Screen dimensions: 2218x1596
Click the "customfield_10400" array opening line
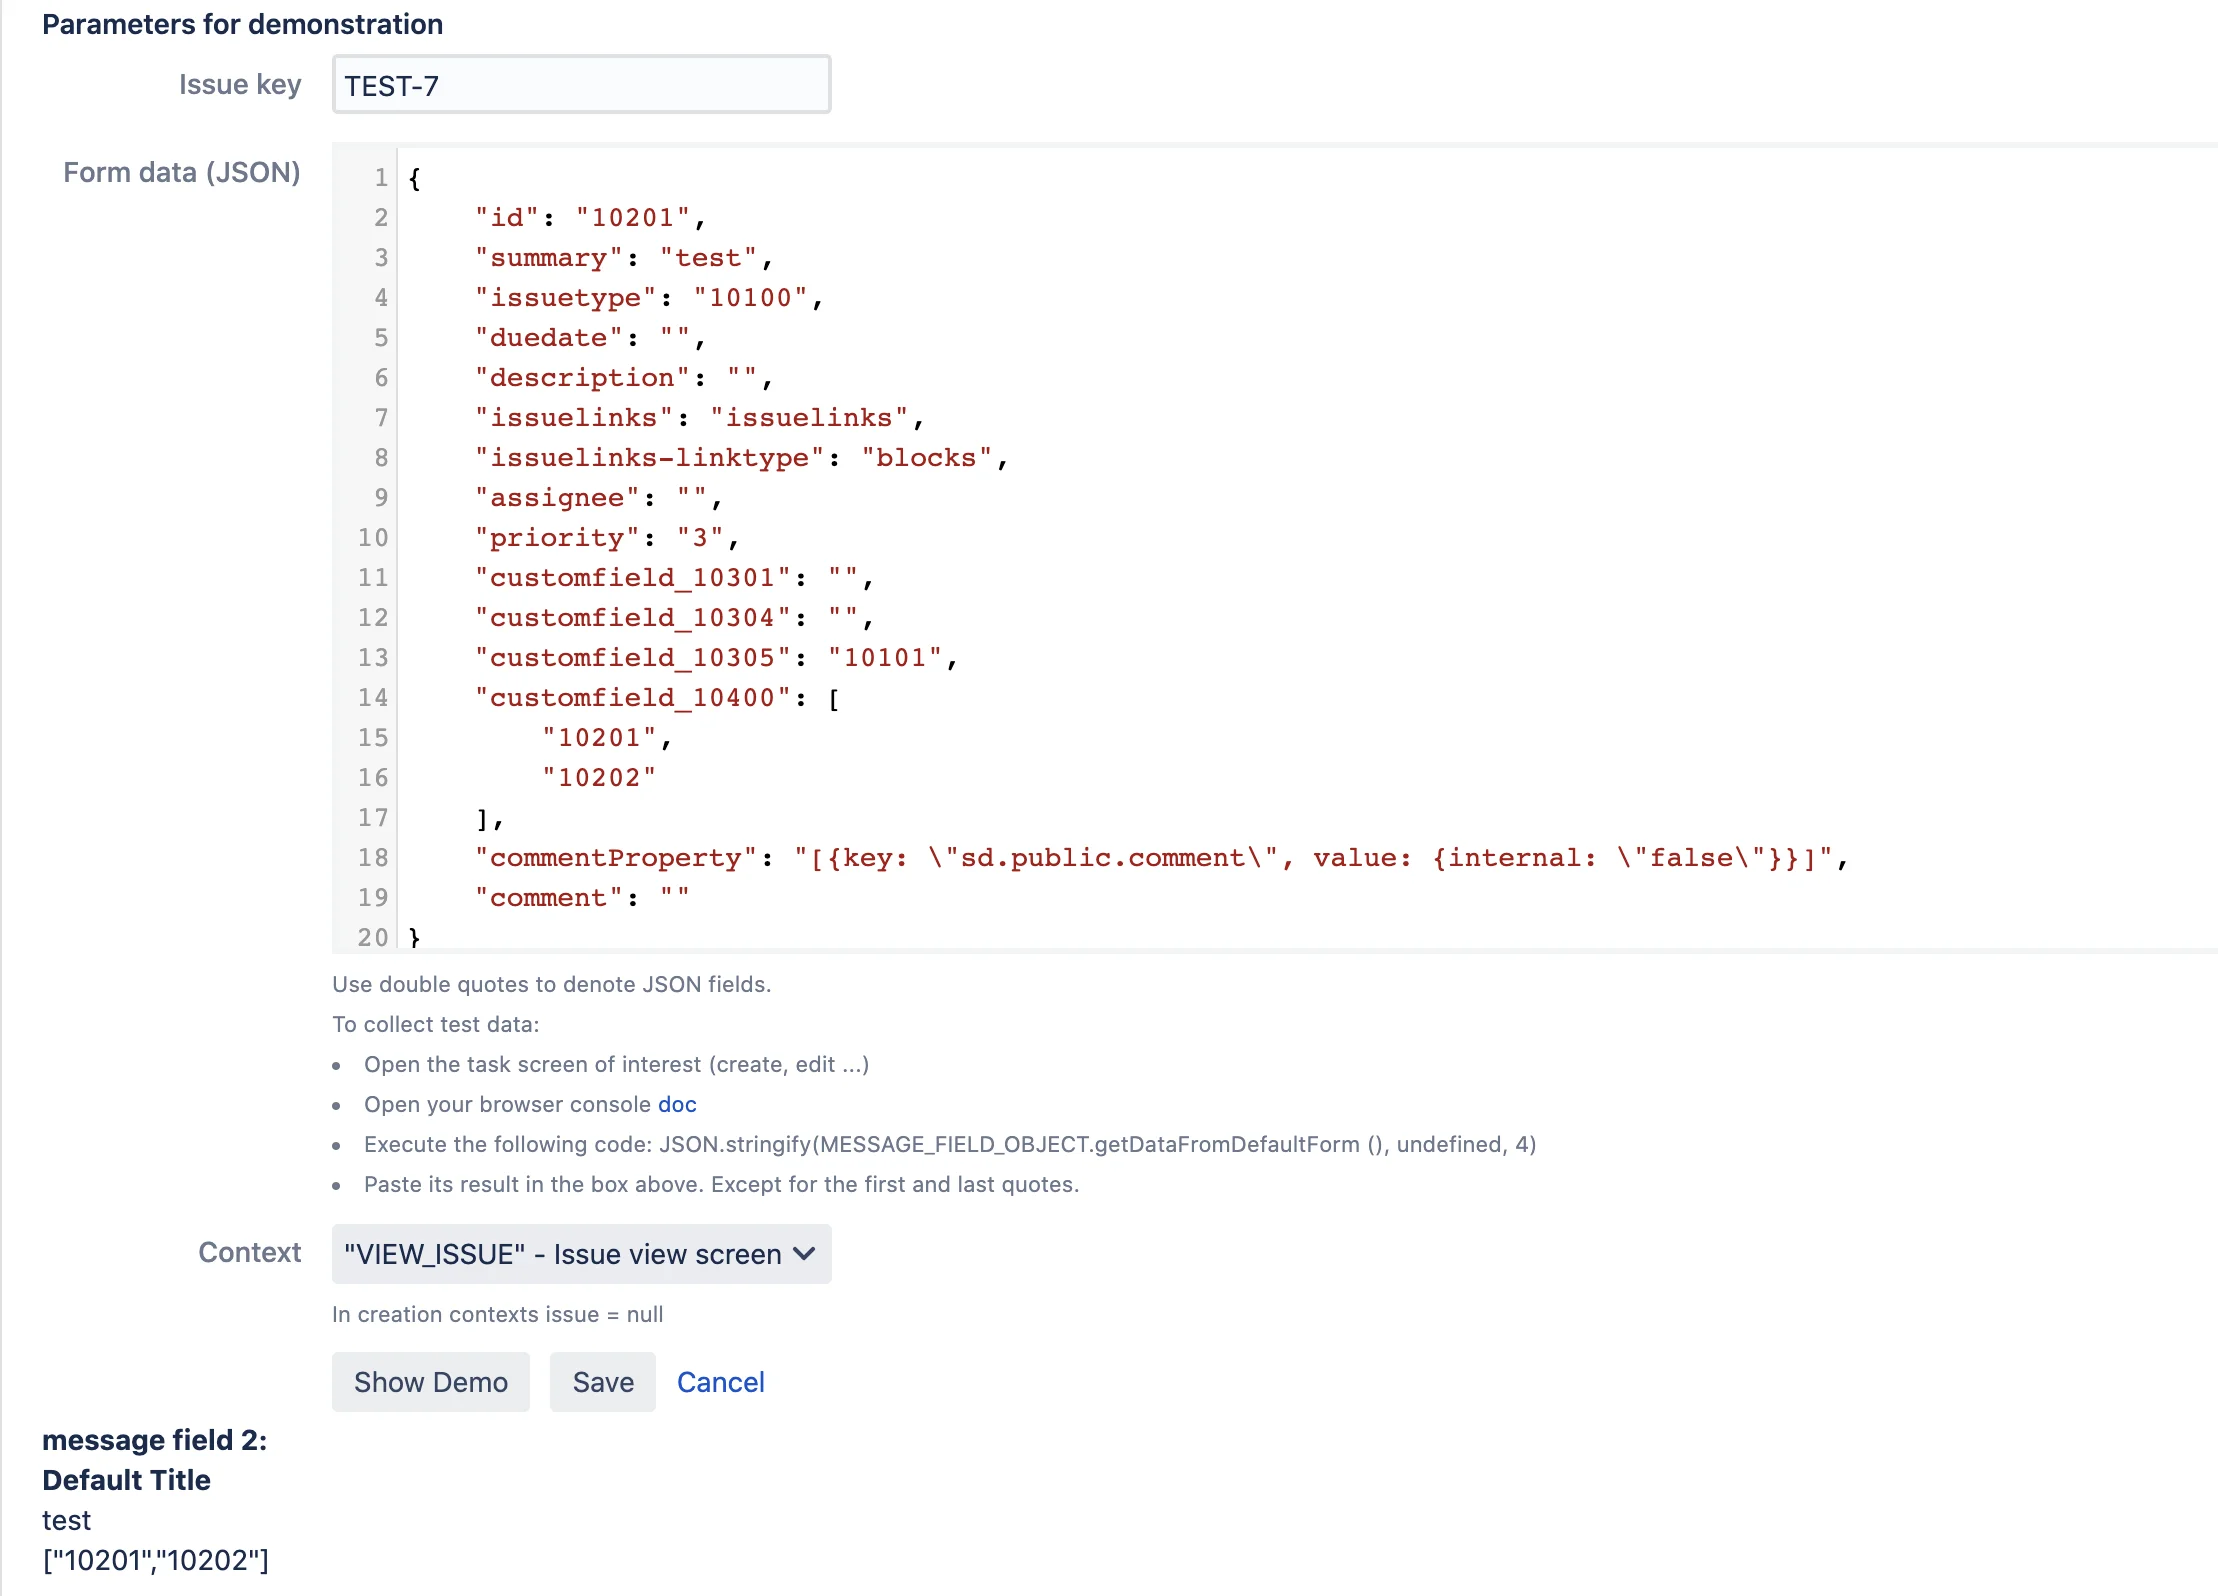657,698
